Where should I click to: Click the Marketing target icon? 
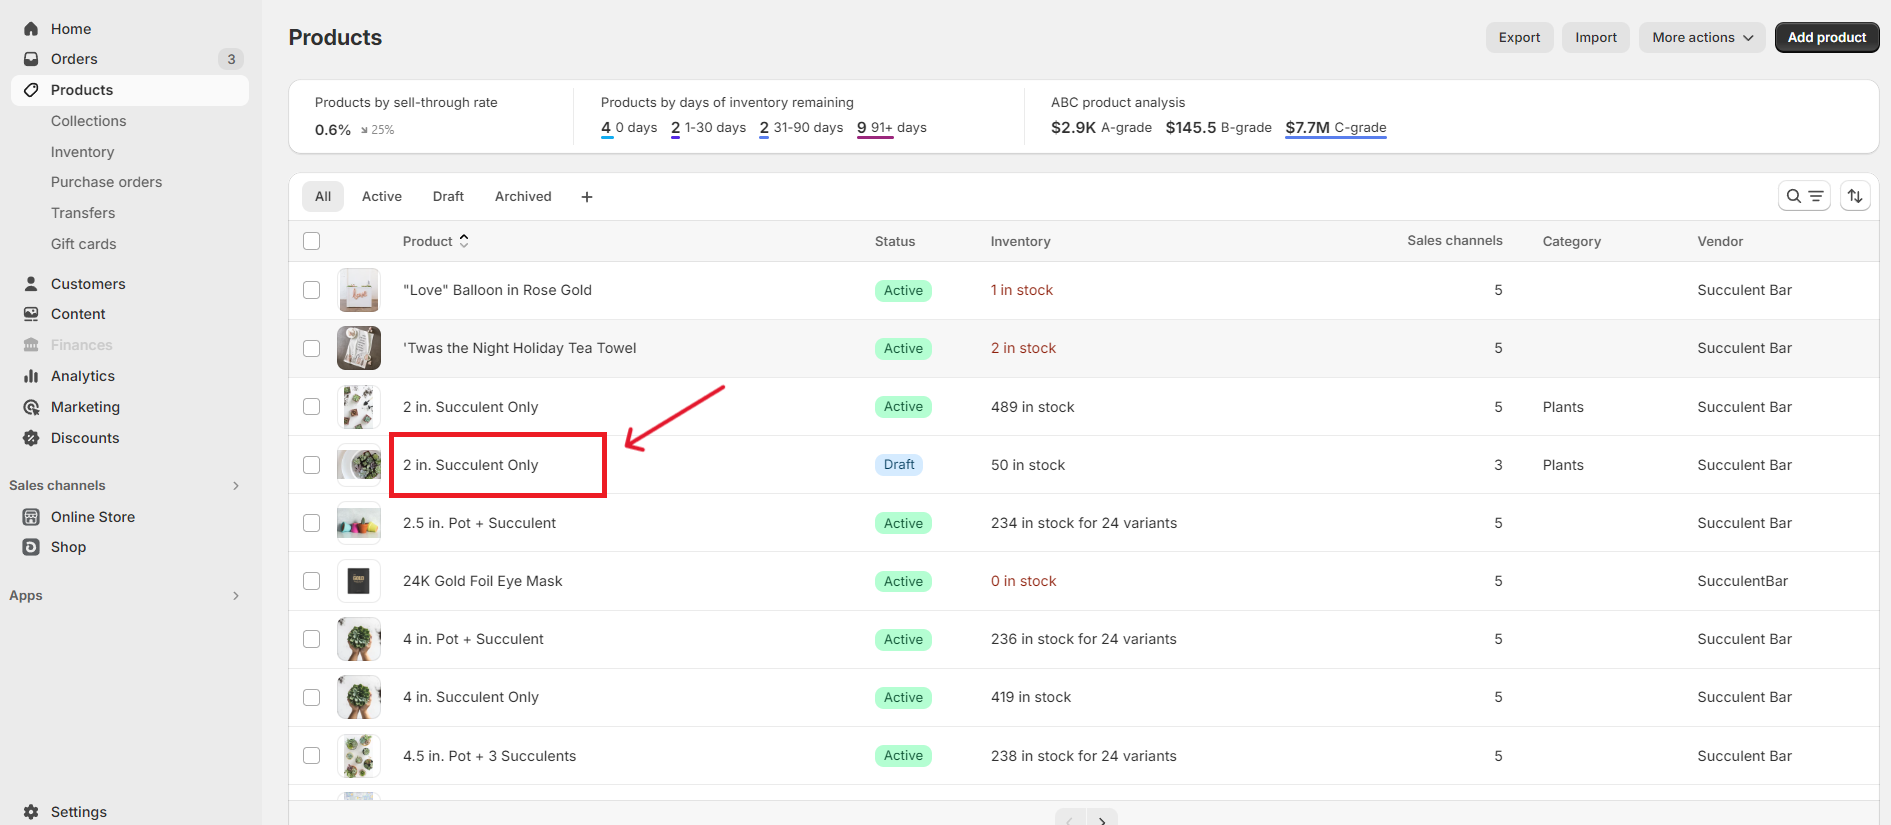point(31,407)
